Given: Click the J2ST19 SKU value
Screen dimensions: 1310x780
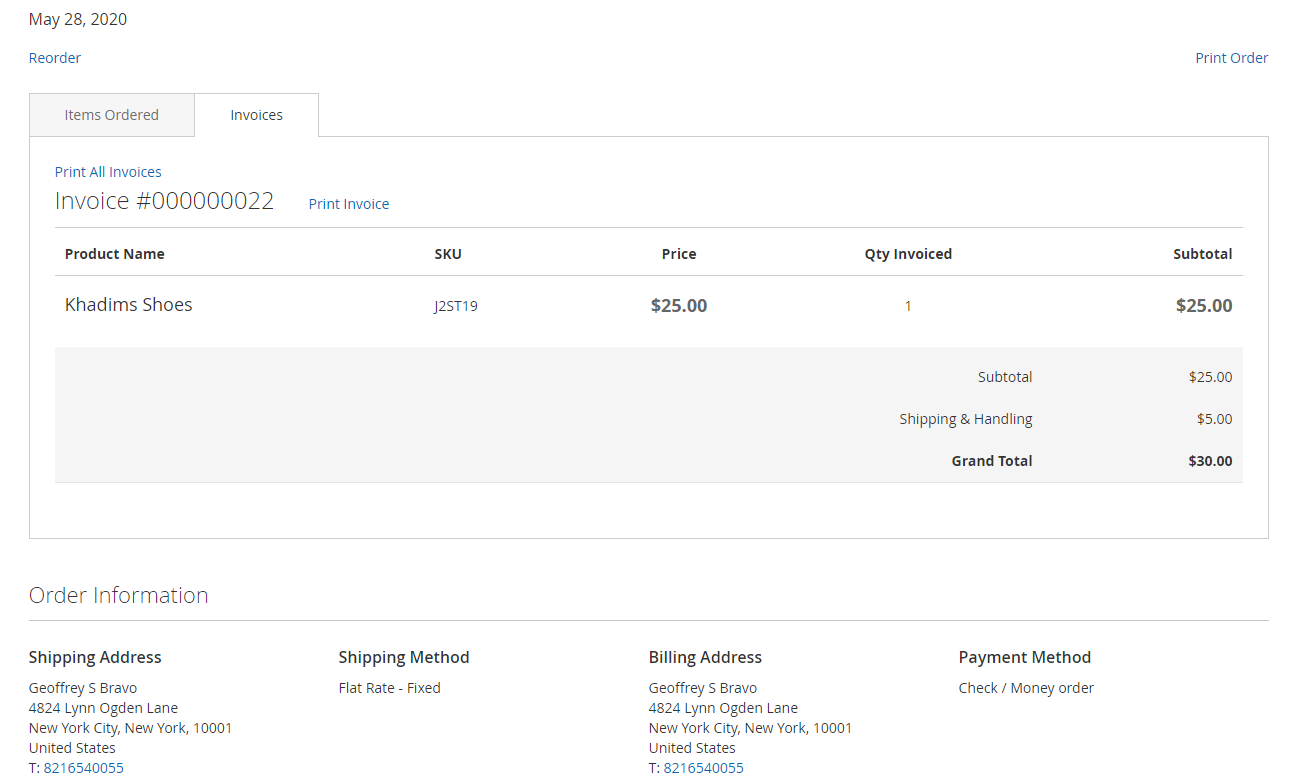Looking at the screenshot, I should [456, 306].
